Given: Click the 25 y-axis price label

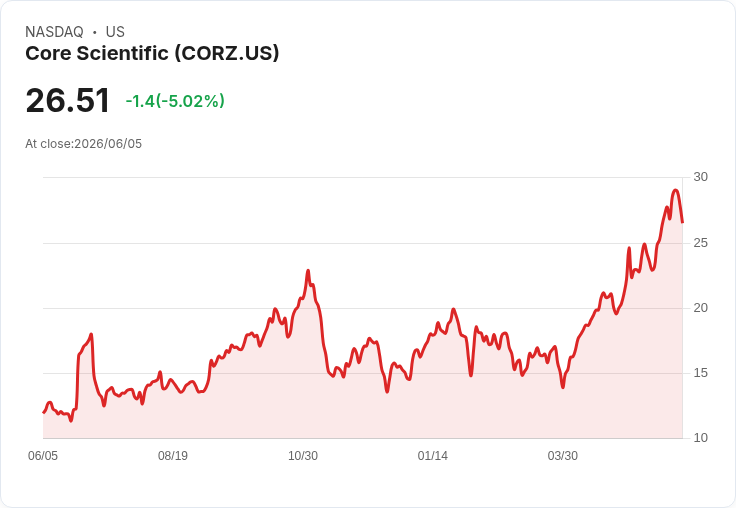Looking at the screenshot, I should click(x=700, y=243).
